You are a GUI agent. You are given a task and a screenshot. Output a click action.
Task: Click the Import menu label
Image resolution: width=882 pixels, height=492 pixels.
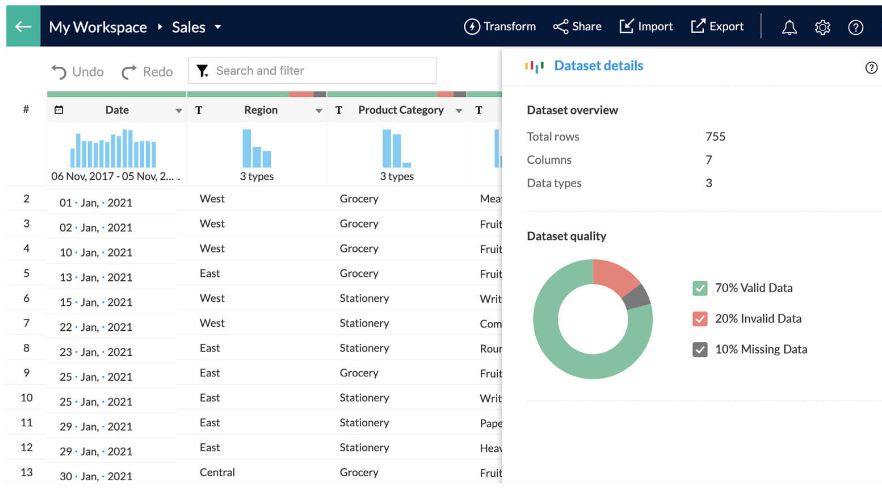655,26
